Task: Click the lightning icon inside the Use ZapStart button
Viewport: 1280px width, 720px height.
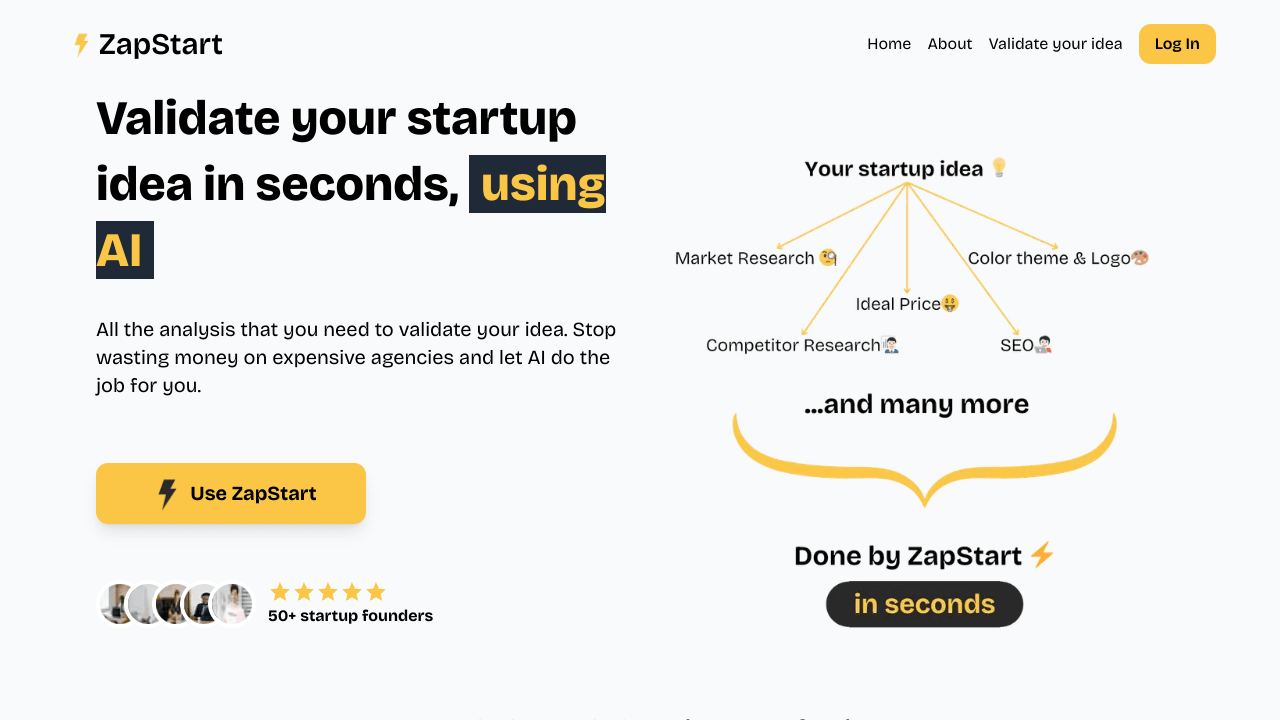Action: coord(167,493)
